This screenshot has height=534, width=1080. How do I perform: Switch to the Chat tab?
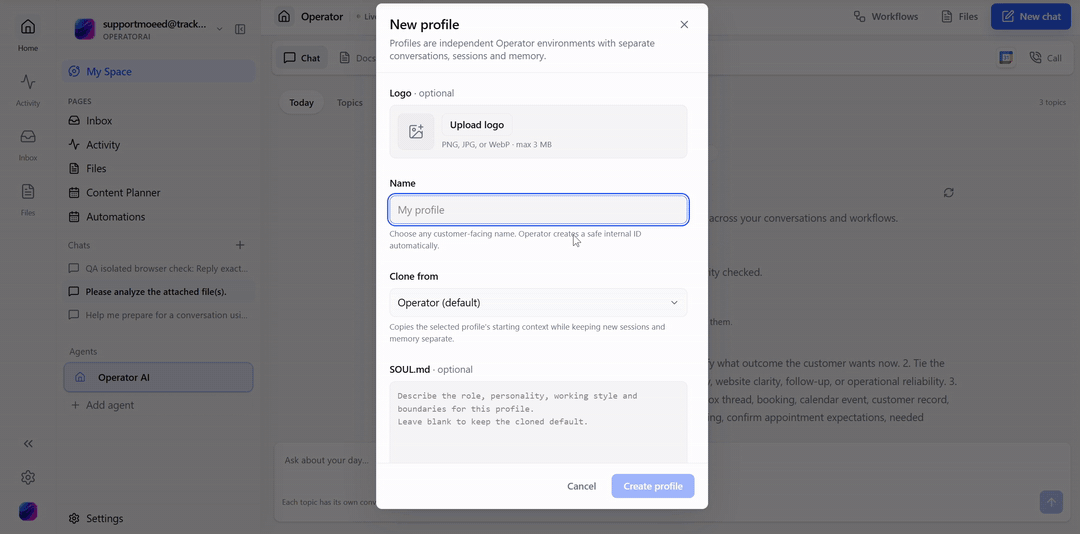(302, 58)
